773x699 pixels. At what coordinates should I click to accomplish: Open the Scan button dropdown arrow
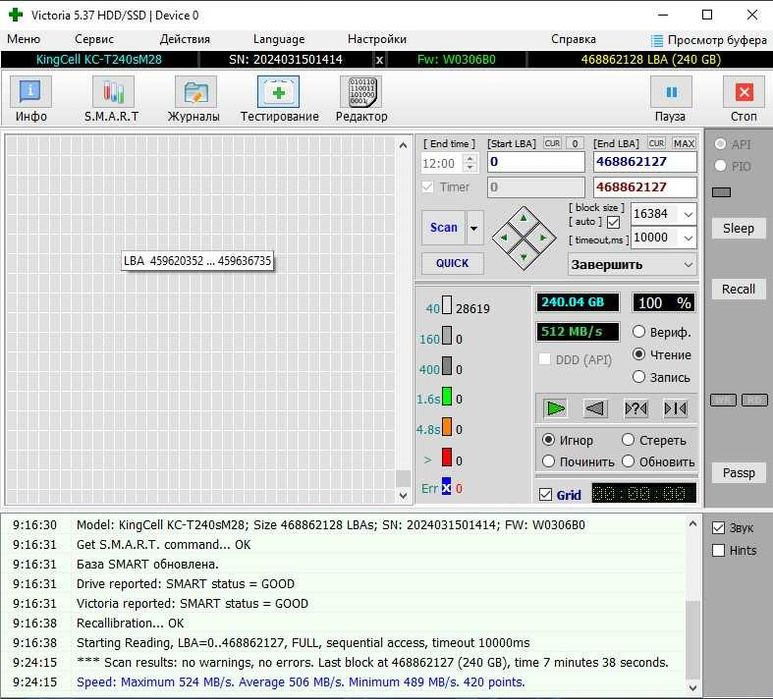474,228
